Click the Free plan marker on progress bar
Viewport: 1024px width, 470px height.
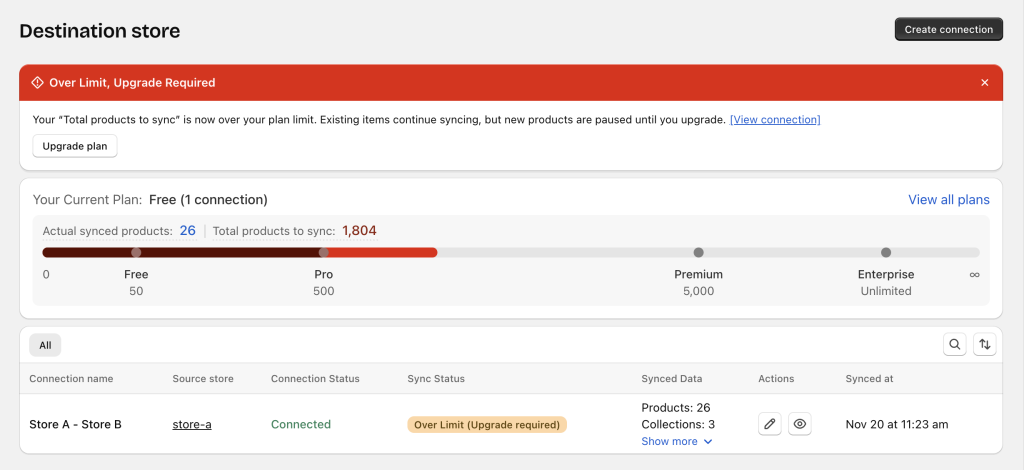(136, 252)
